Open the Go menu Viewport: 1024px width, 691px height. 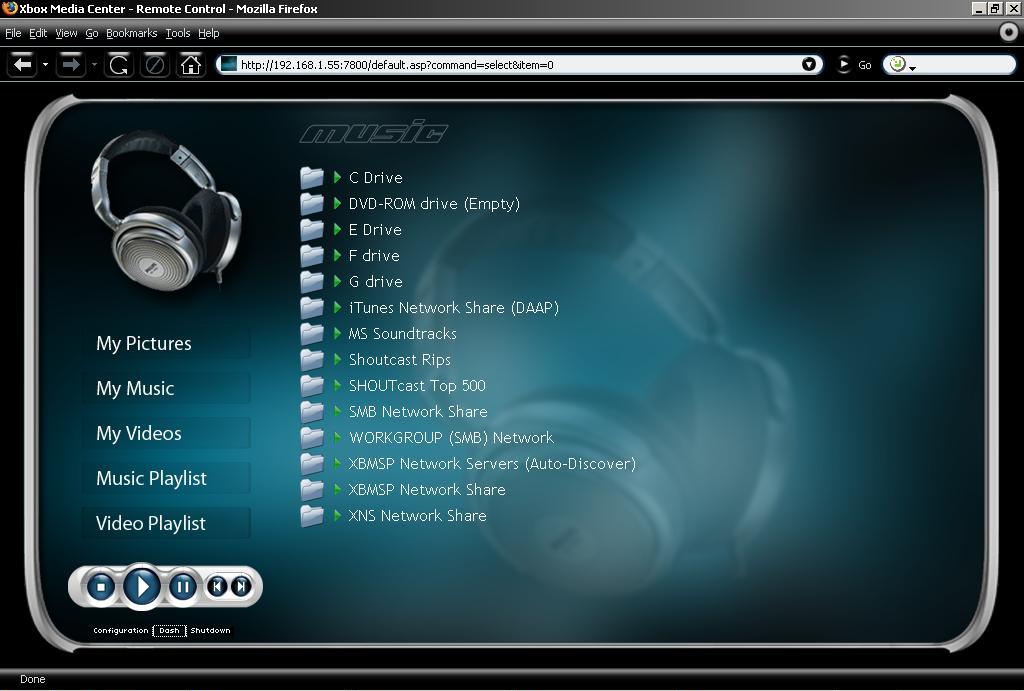coord(91,33)
